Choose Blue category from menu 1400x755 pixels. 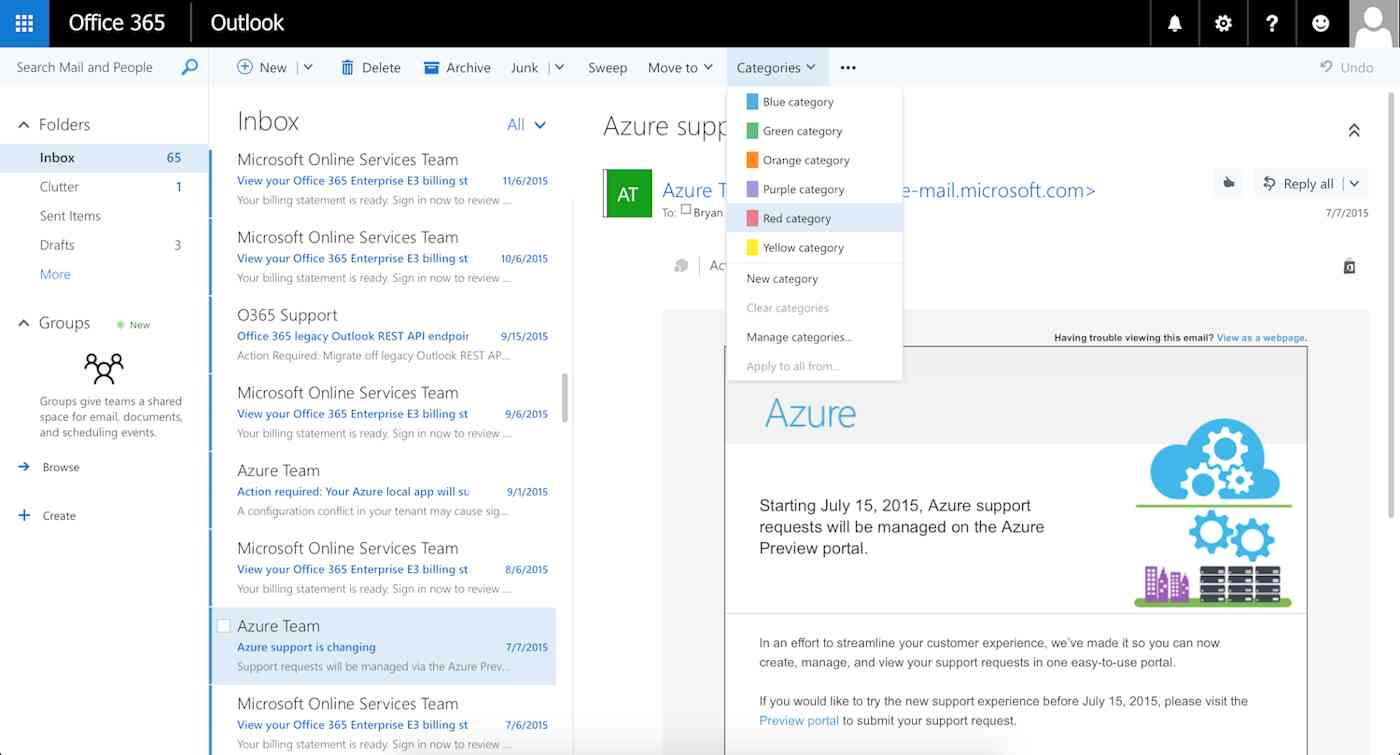click(x=815, y=102)
